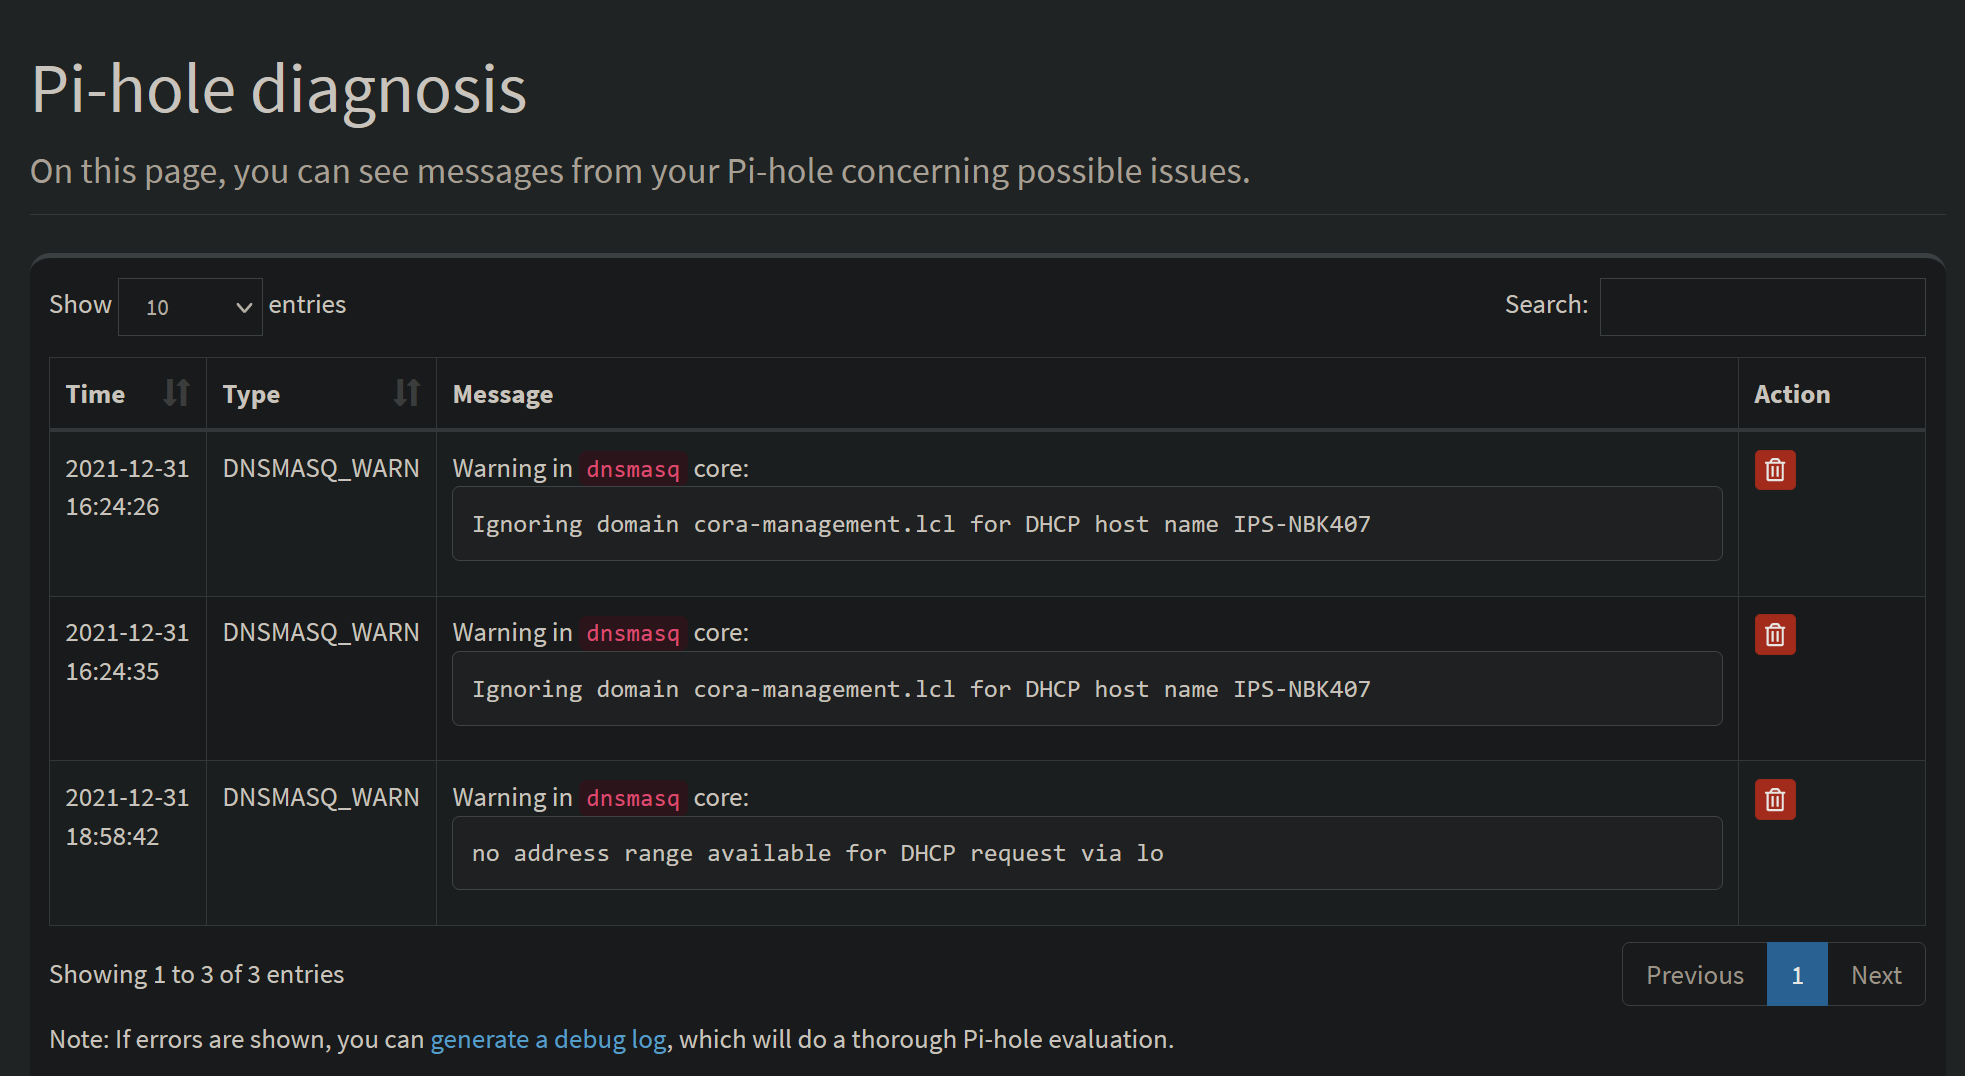Viewport: 1965px width, 1076px height.
Task: Select 'no address range available' message
Action: (x=1087, y=854)
